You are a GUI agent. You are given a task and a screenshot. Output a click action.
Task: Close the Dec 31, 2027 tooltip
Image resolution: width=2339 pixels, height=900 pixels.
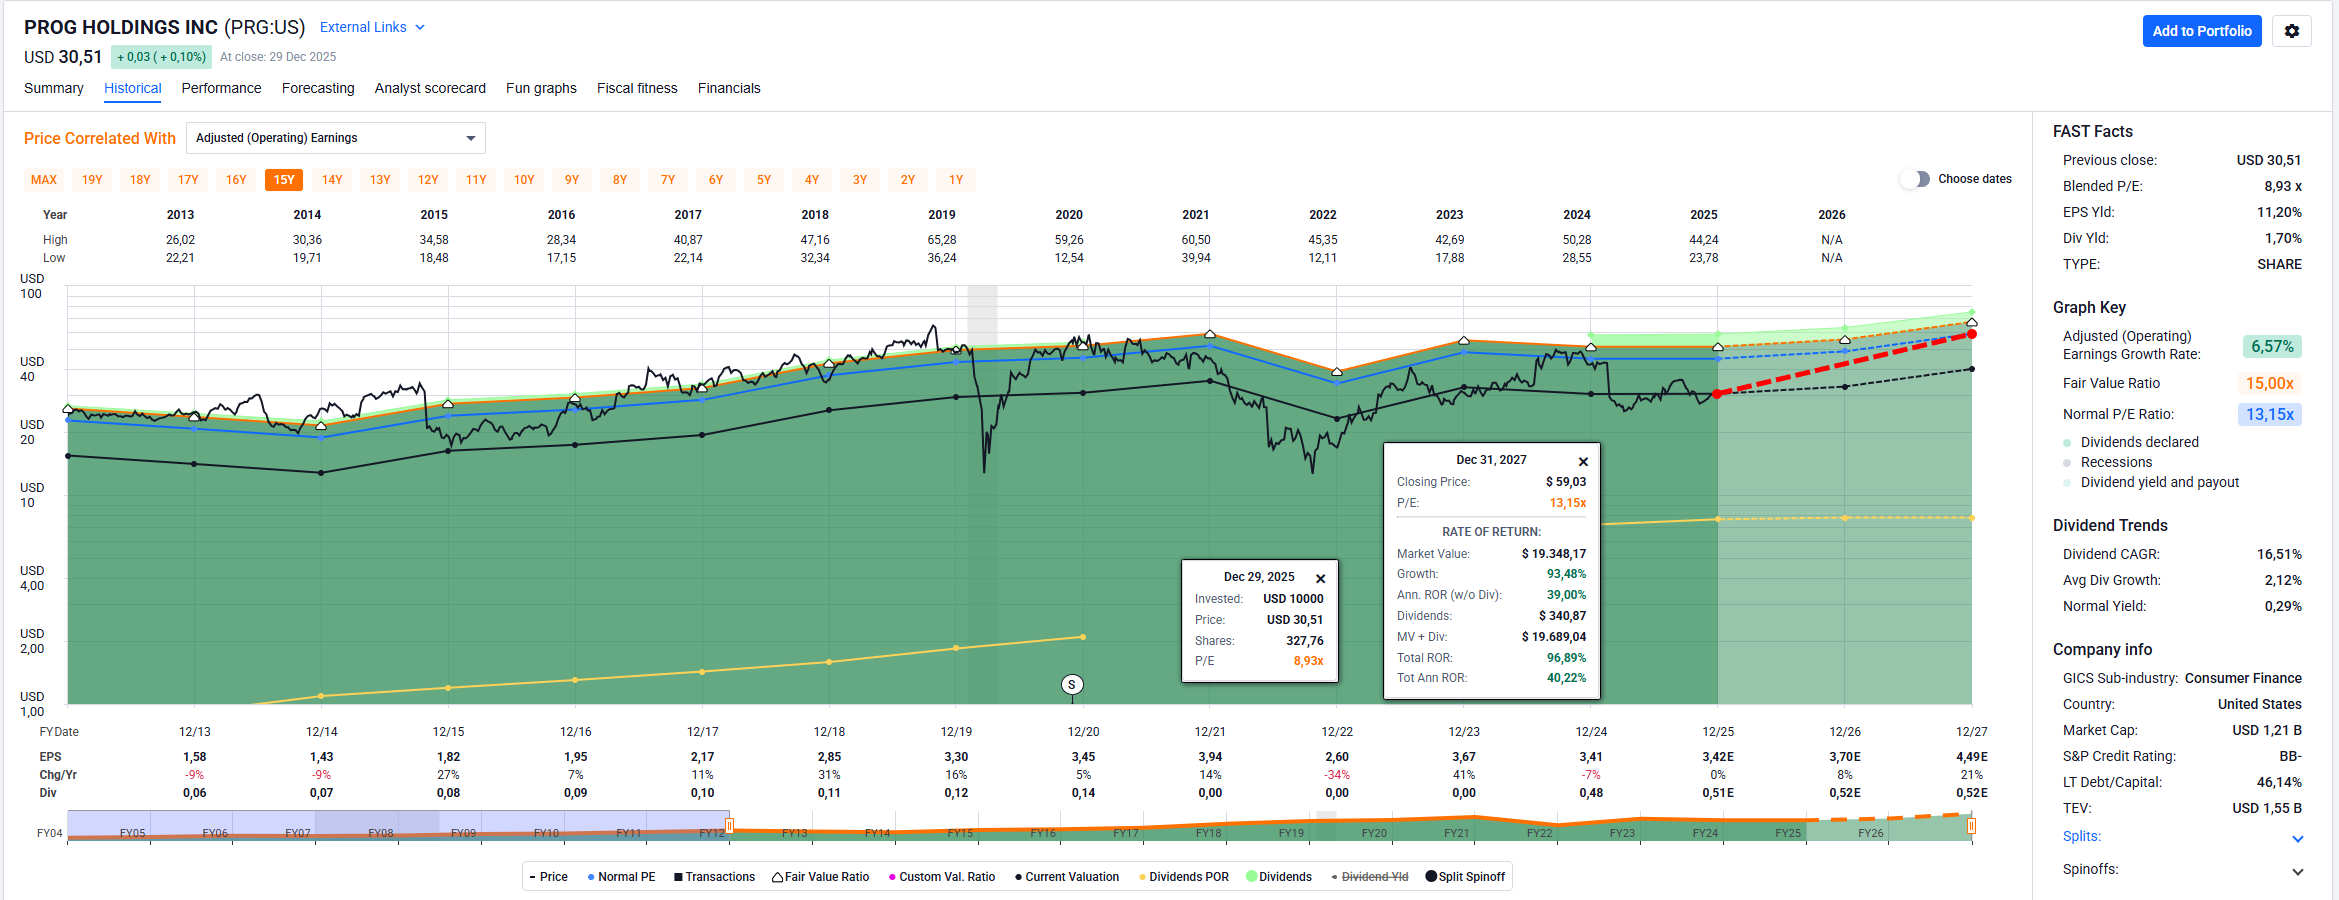point(1583,461)
